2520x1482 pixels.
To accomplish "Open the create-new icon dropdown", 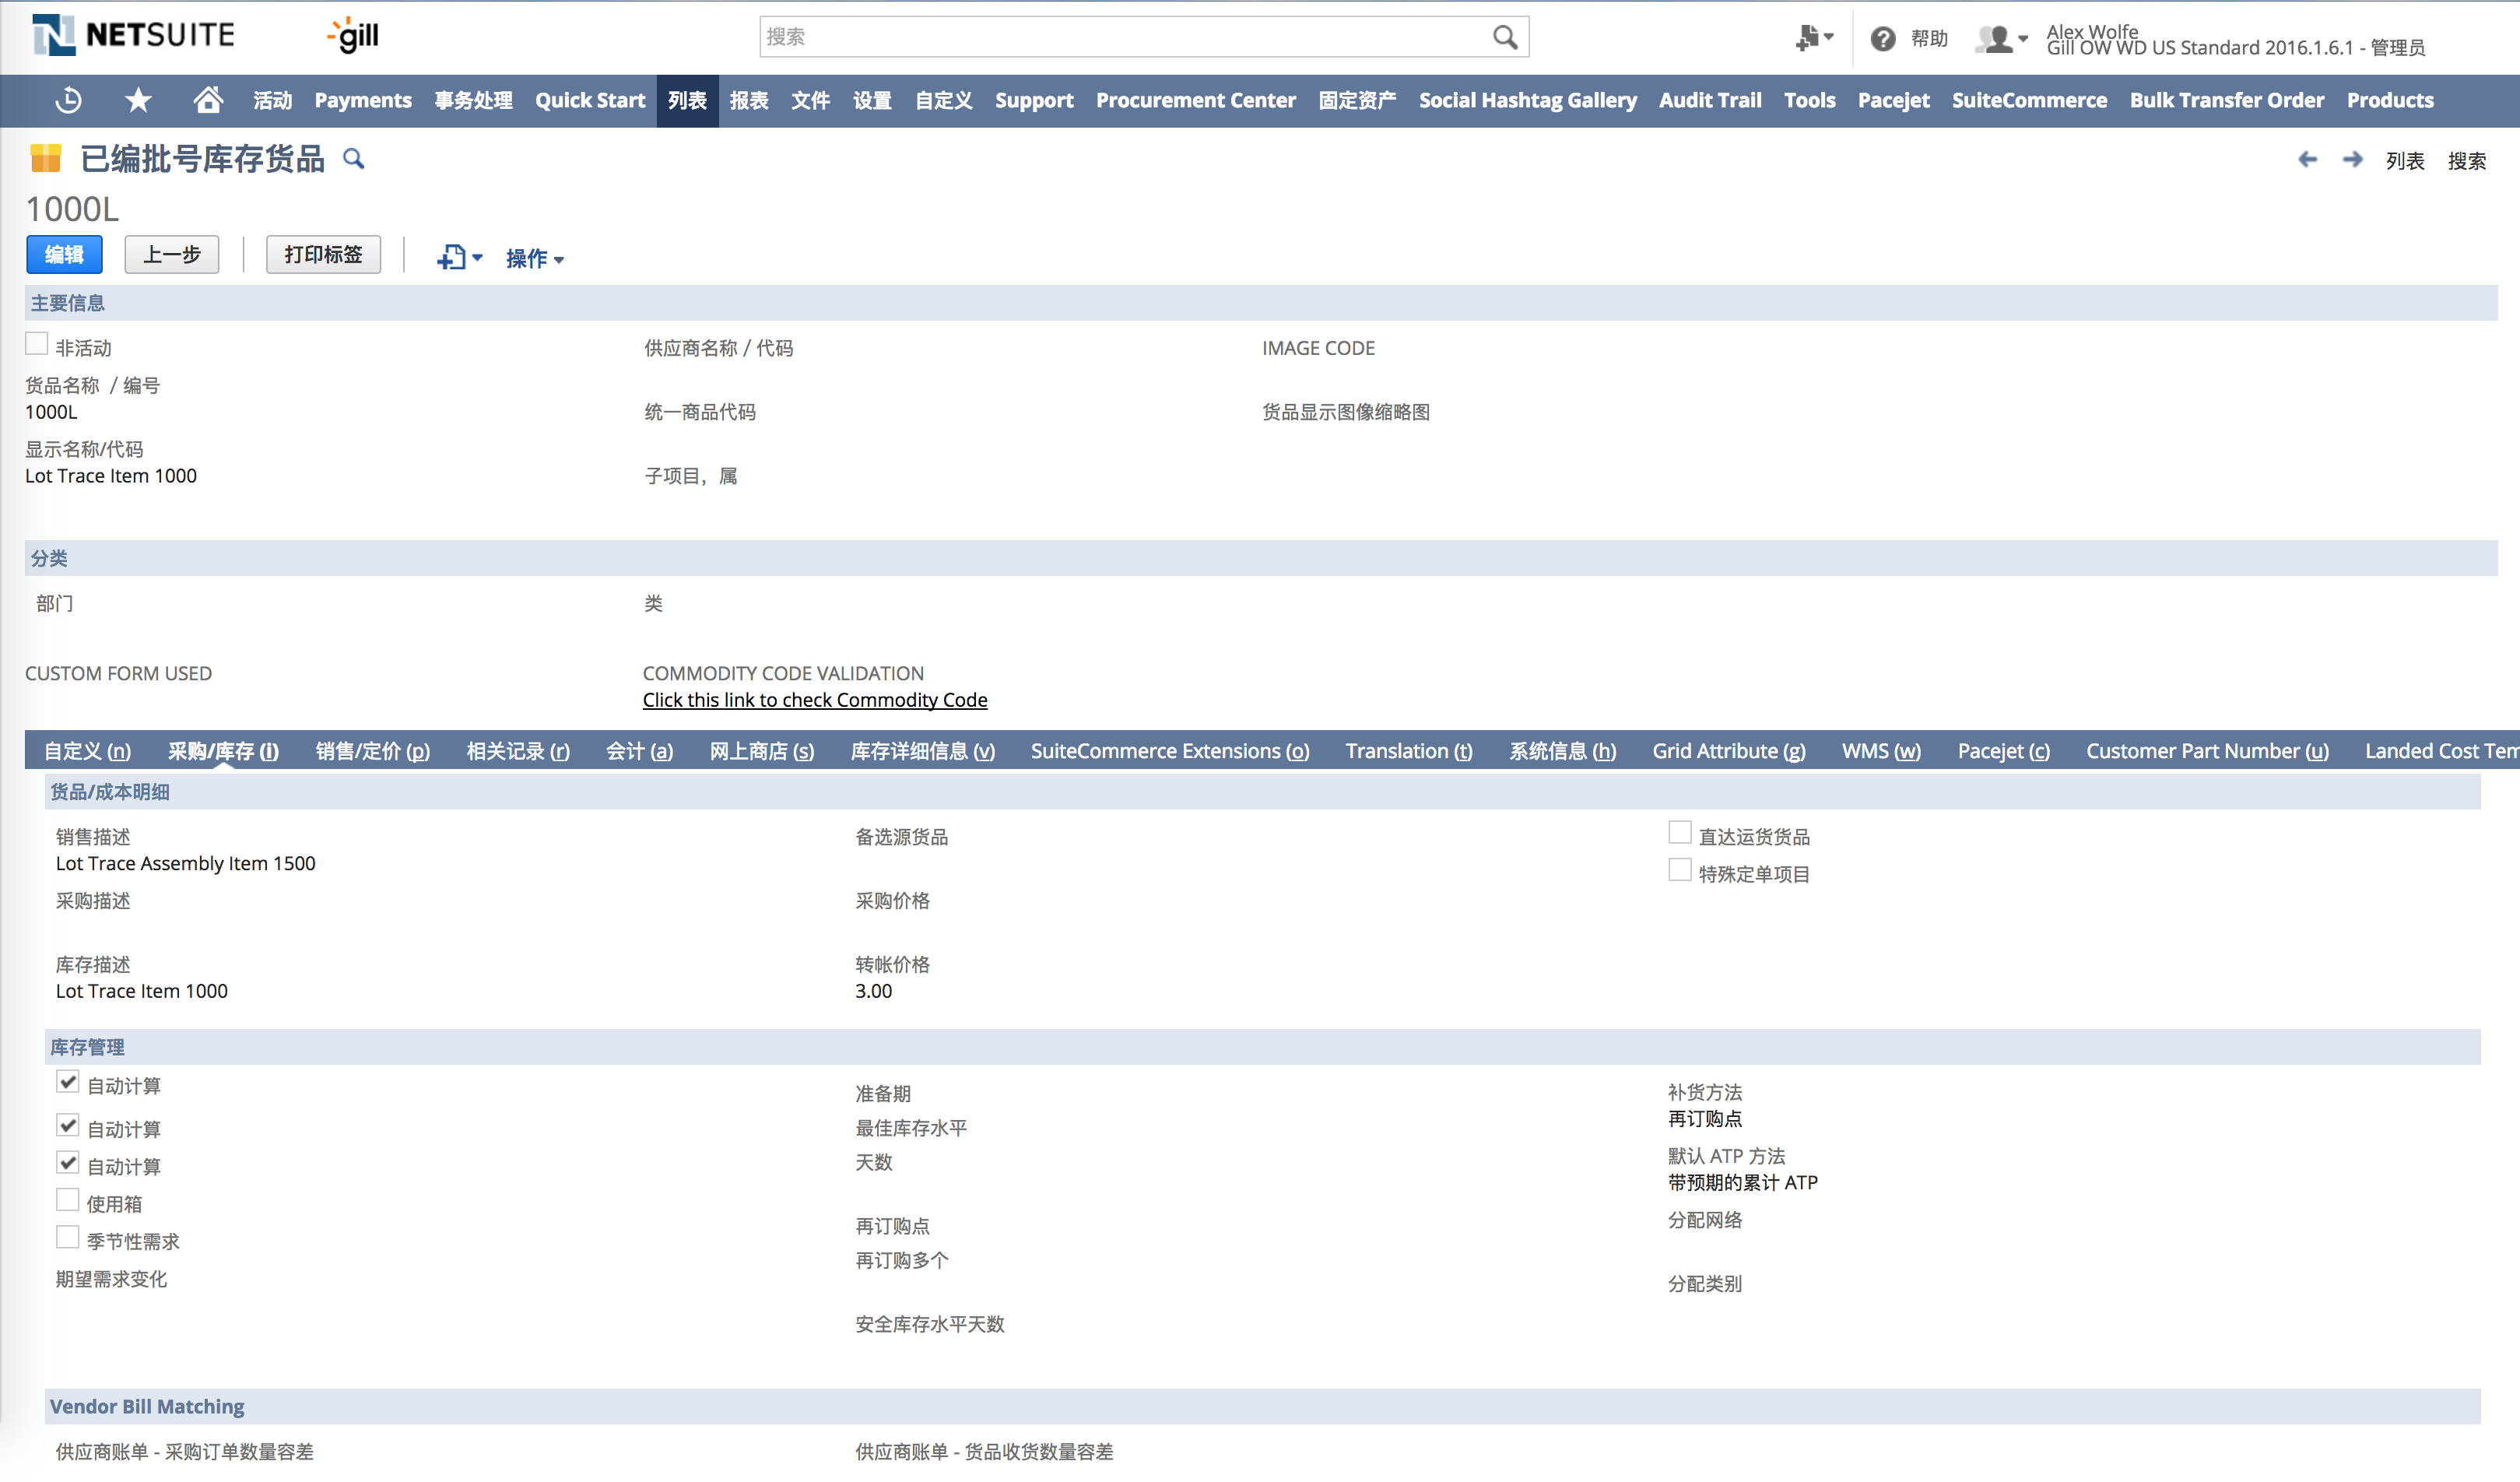I will 459,257.
